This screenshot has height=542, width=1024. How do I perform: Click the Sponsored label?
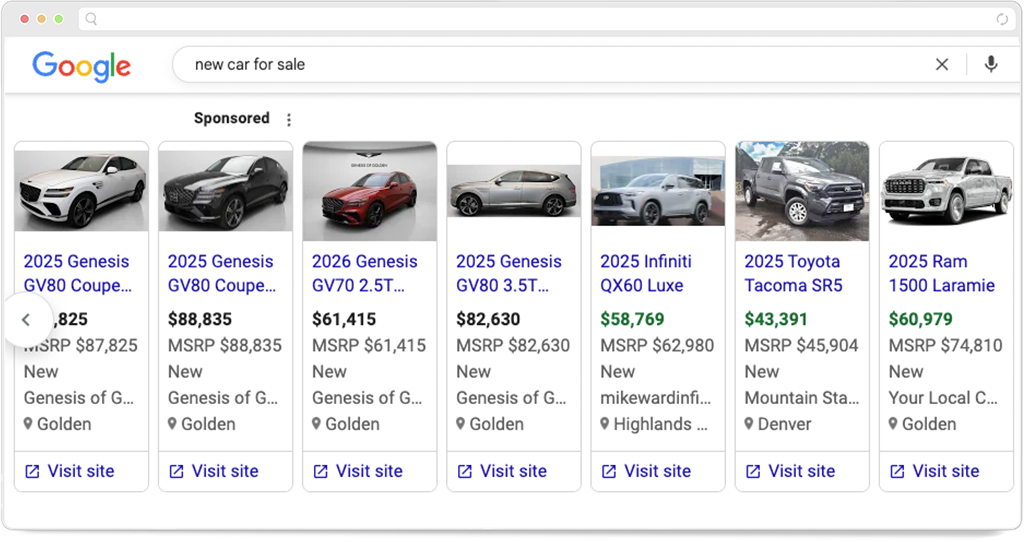point(232,118)
